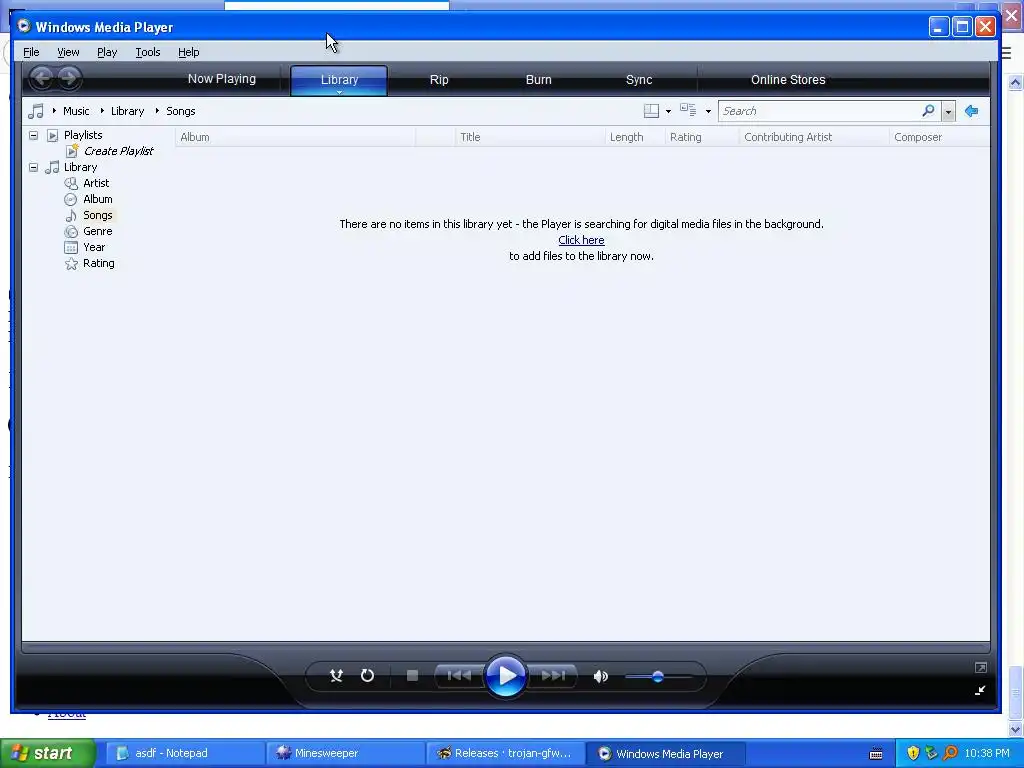The height and width of the screenshot is (768, 1024).
Task: Sort by Title column header
Action: pos(530,137)
